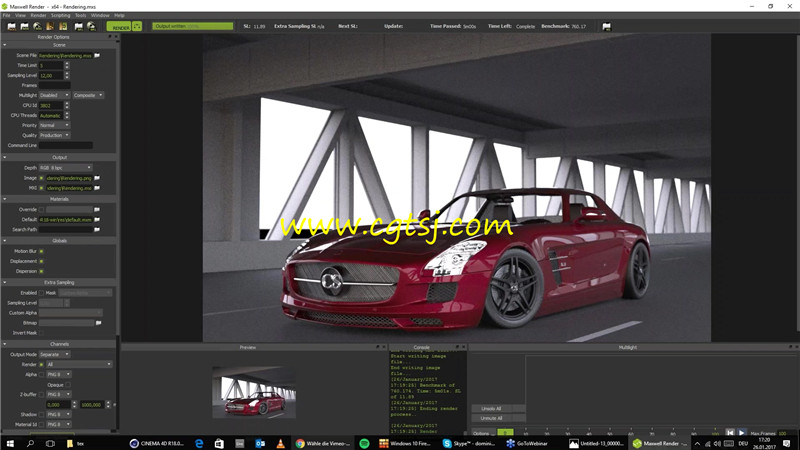Open the Scripting menu
Image resolution: width=800 pixels, height=450 pixels.
(61, 15)
